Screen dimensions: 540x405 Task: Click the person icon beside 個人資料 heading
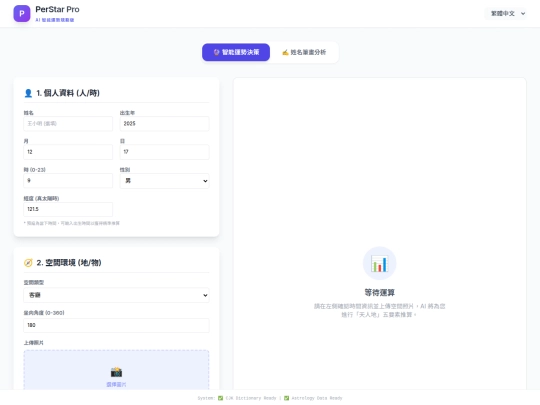tap(28, 93)
